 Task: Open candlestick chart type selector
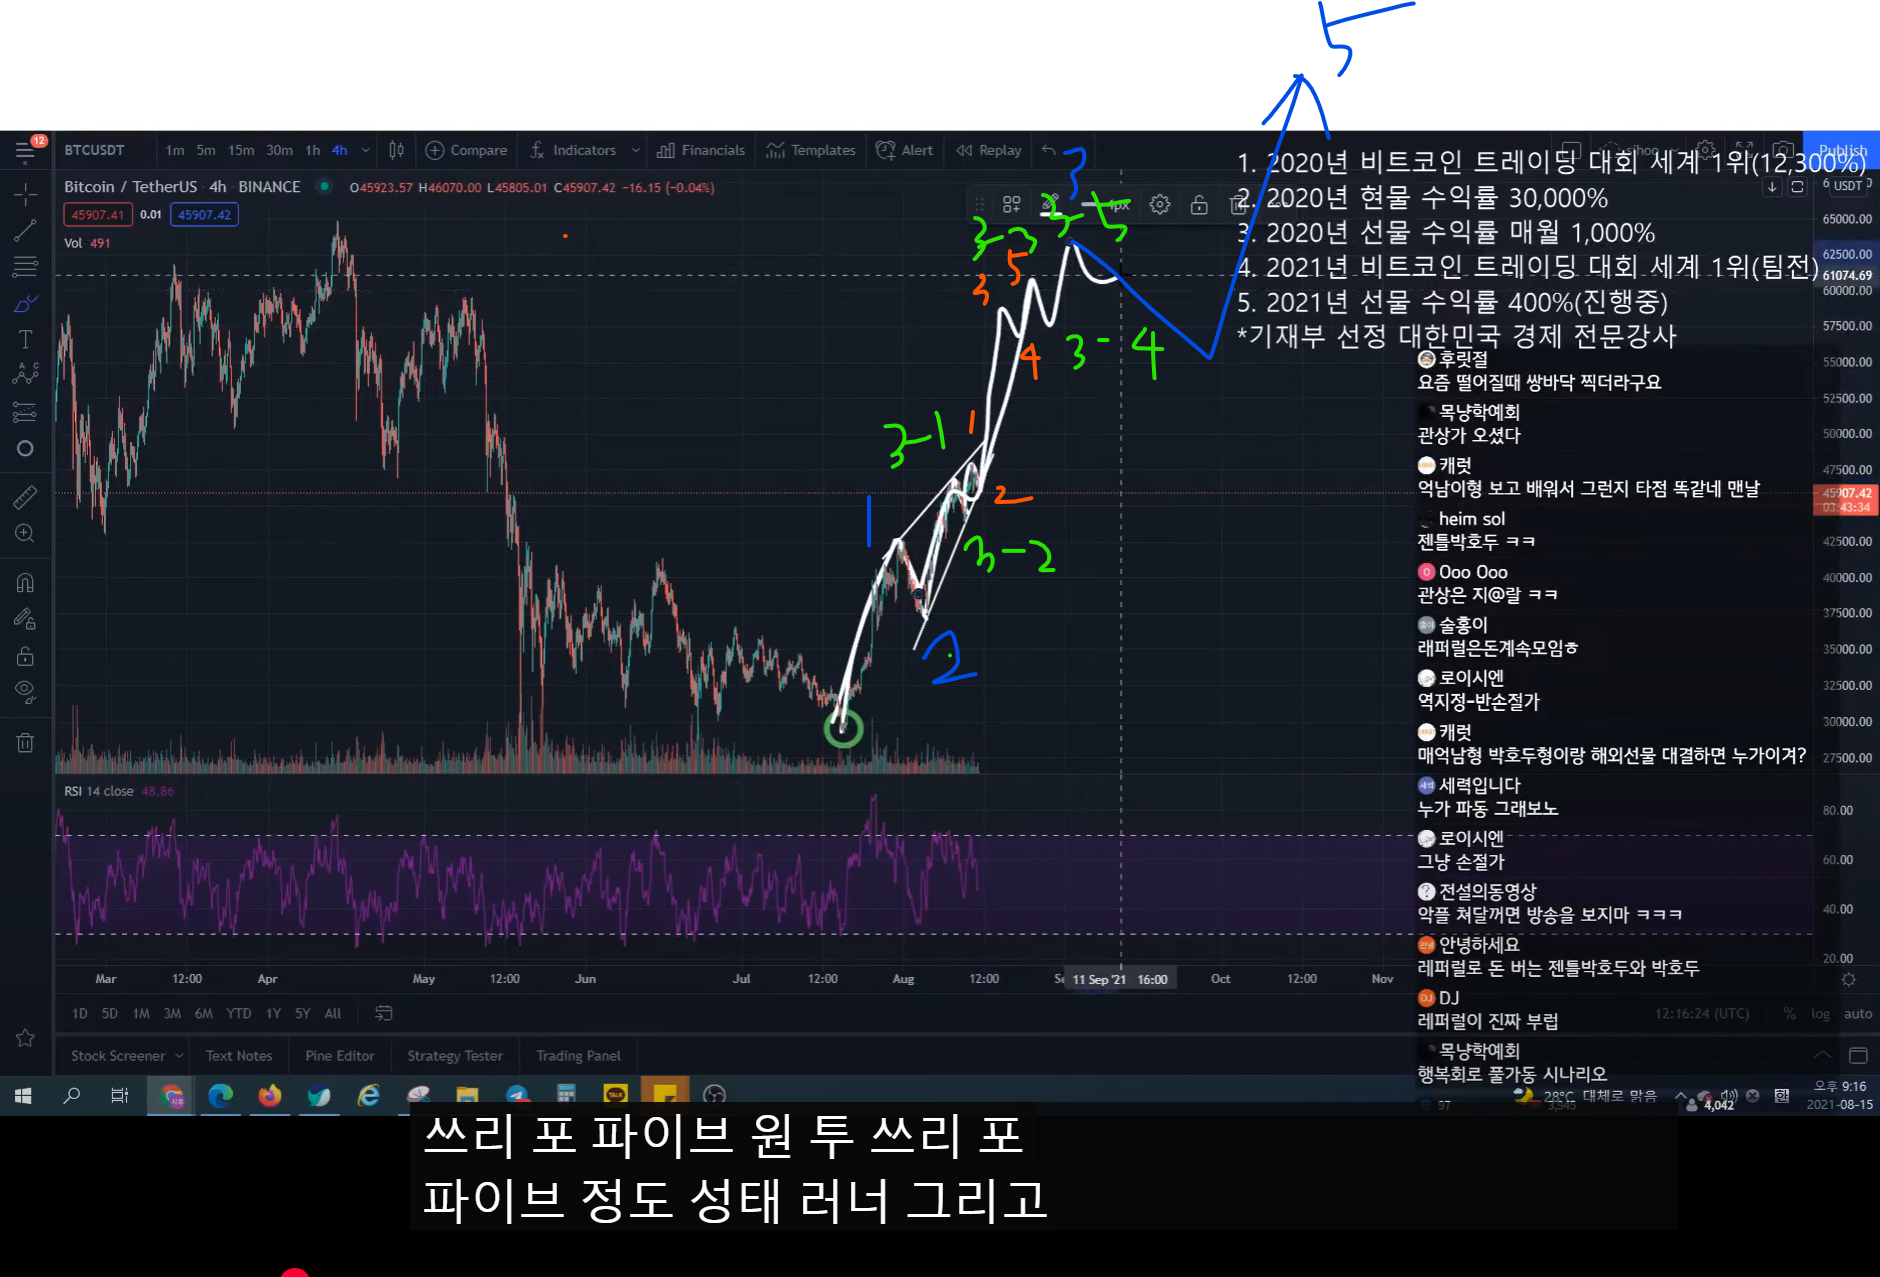coord(396,150)
